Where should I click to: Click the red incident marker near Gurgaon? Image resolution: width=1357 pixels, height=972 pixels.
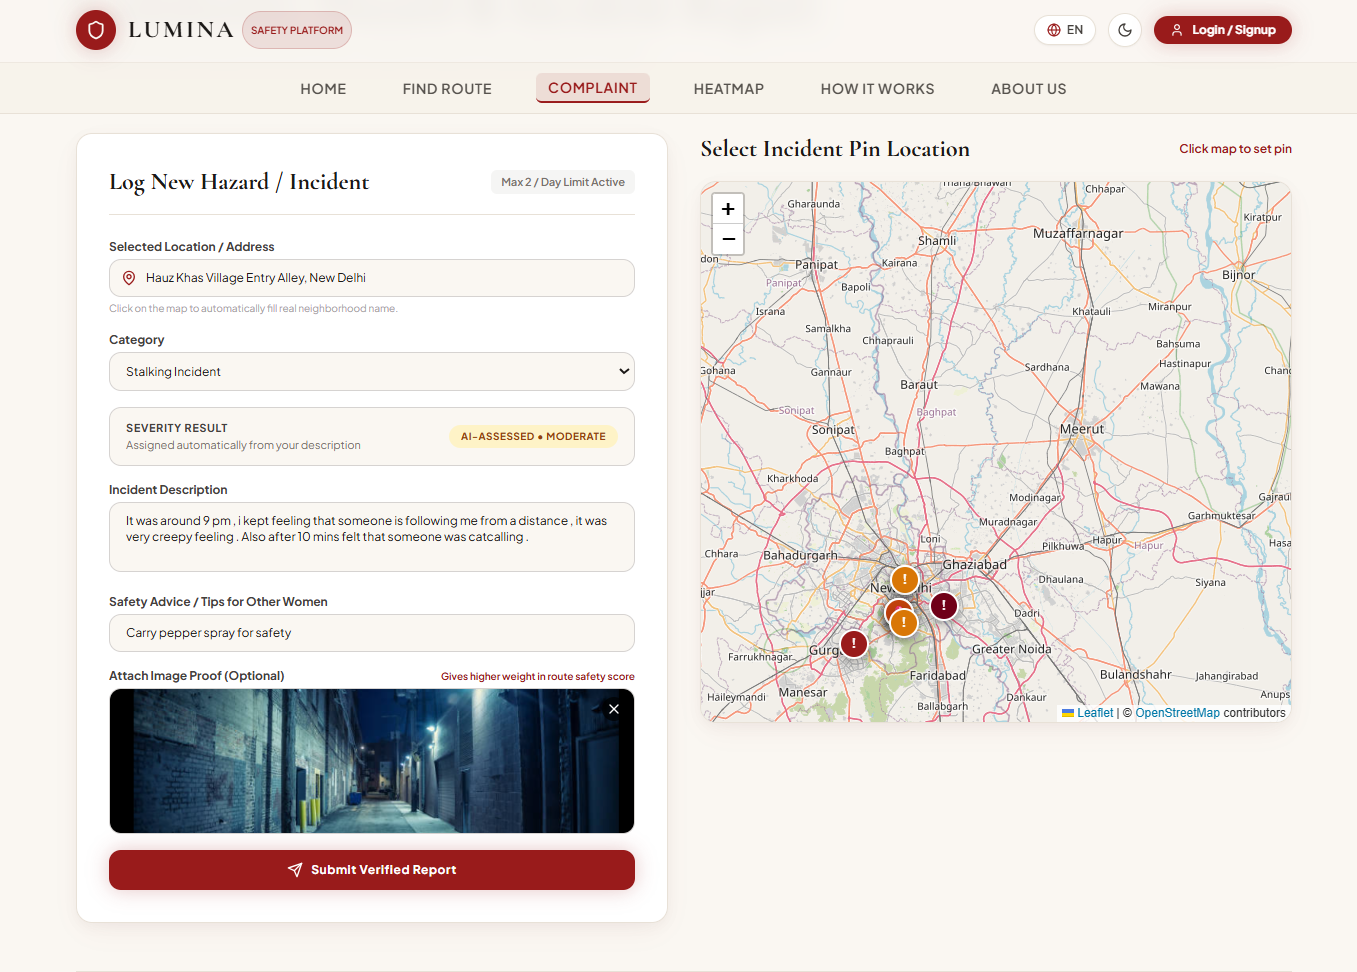coord(854,643)
